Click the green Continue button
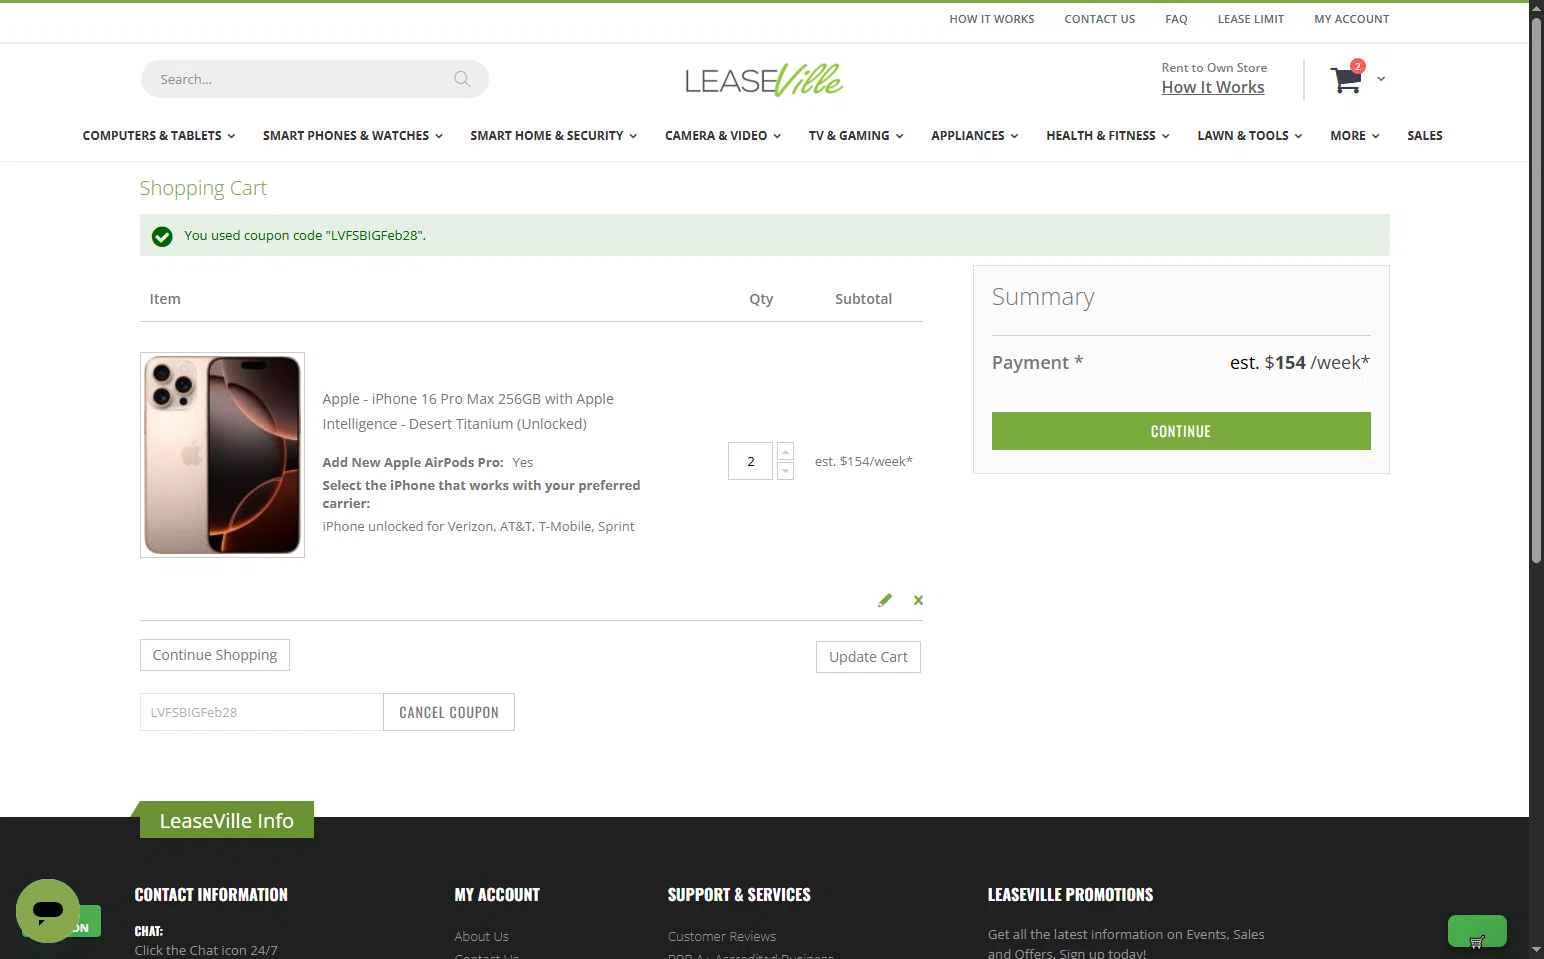The image size is (1544, 959). coord(1181,431)
